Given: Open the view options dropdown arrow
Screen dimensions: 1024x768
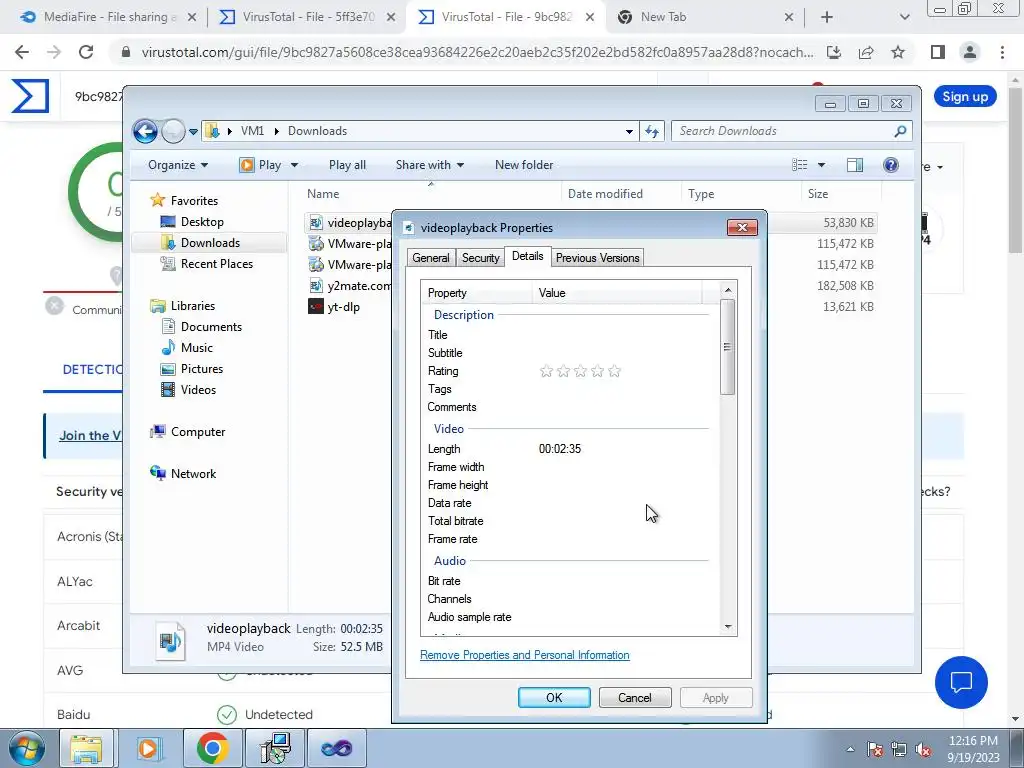Looking at the screenshot, I should tap(822, 165).
